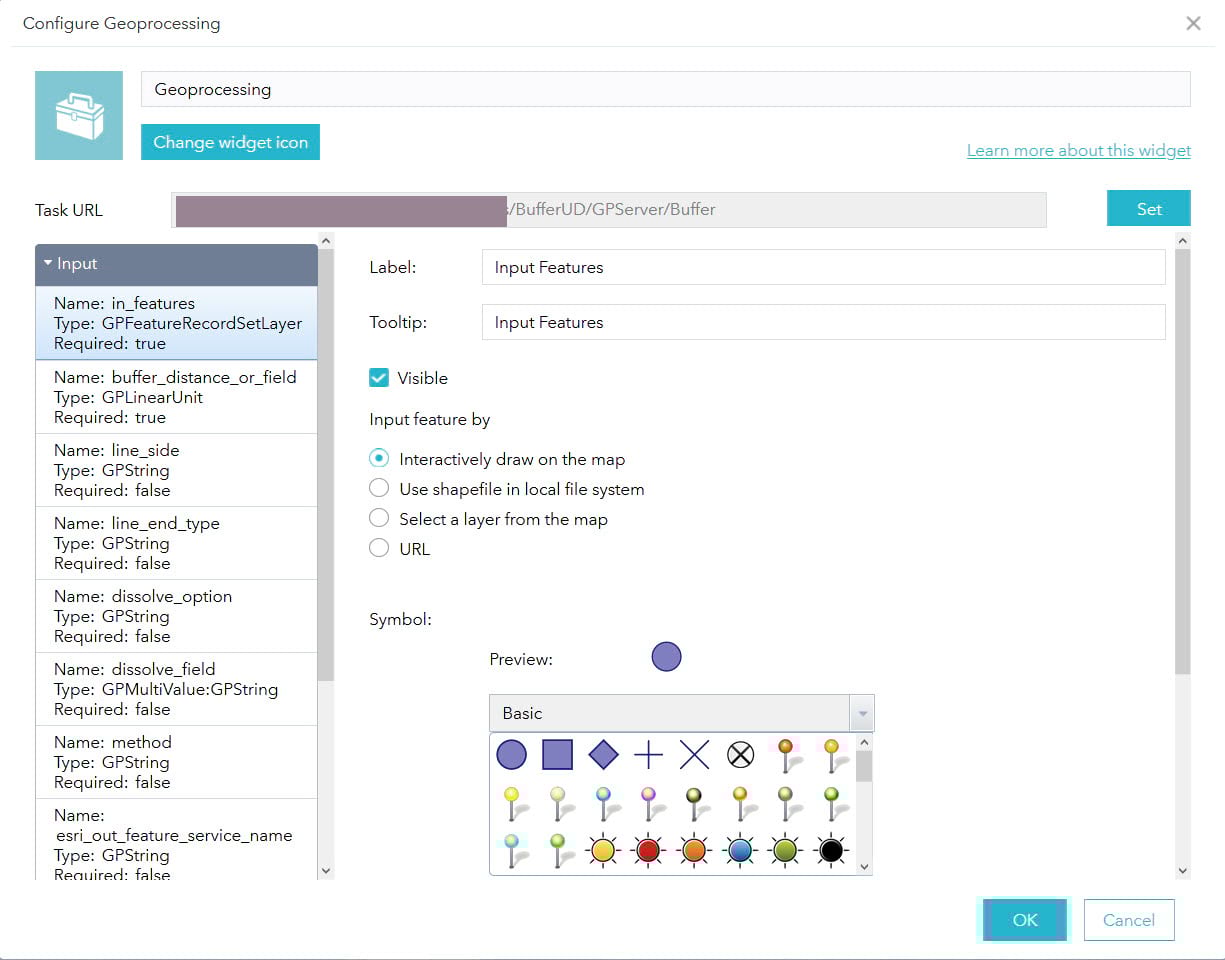Viewport: 1225px width, 960px height.
Task: Open the line_side parameter
Action: (176, 470)
